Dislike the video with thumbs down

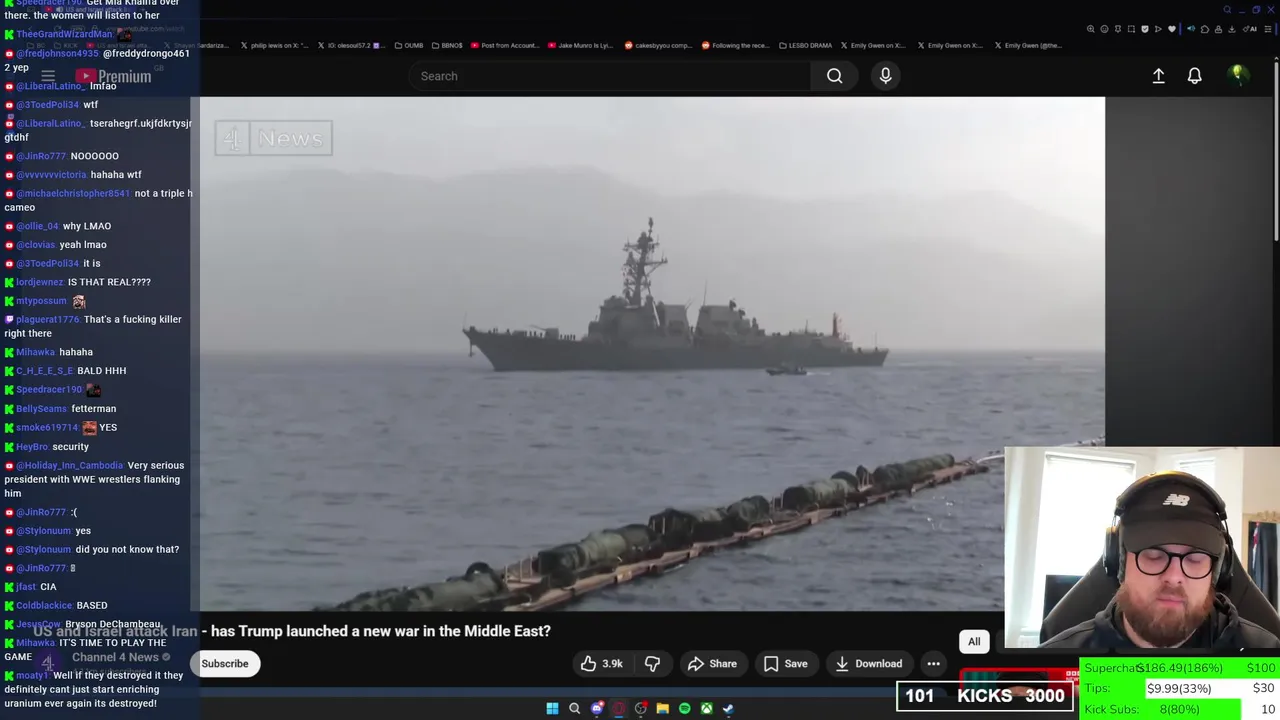[x=652, y=663]
